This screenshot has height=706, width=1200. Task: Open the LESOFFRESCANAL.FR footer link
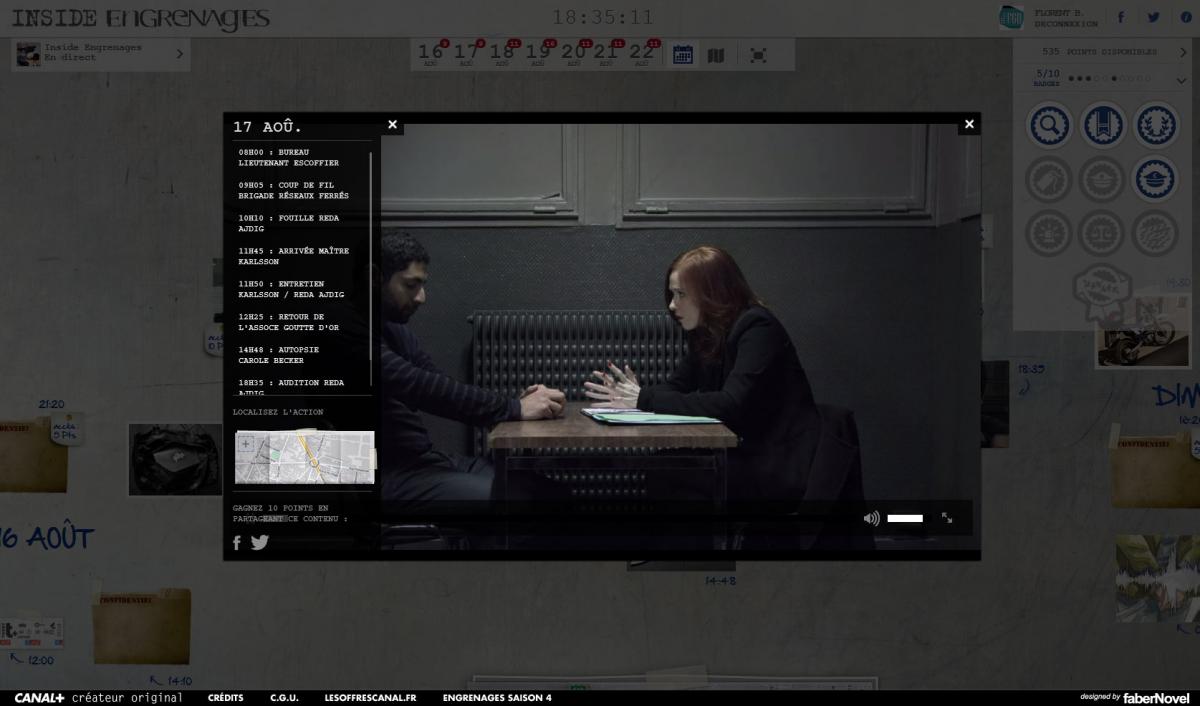371,698
